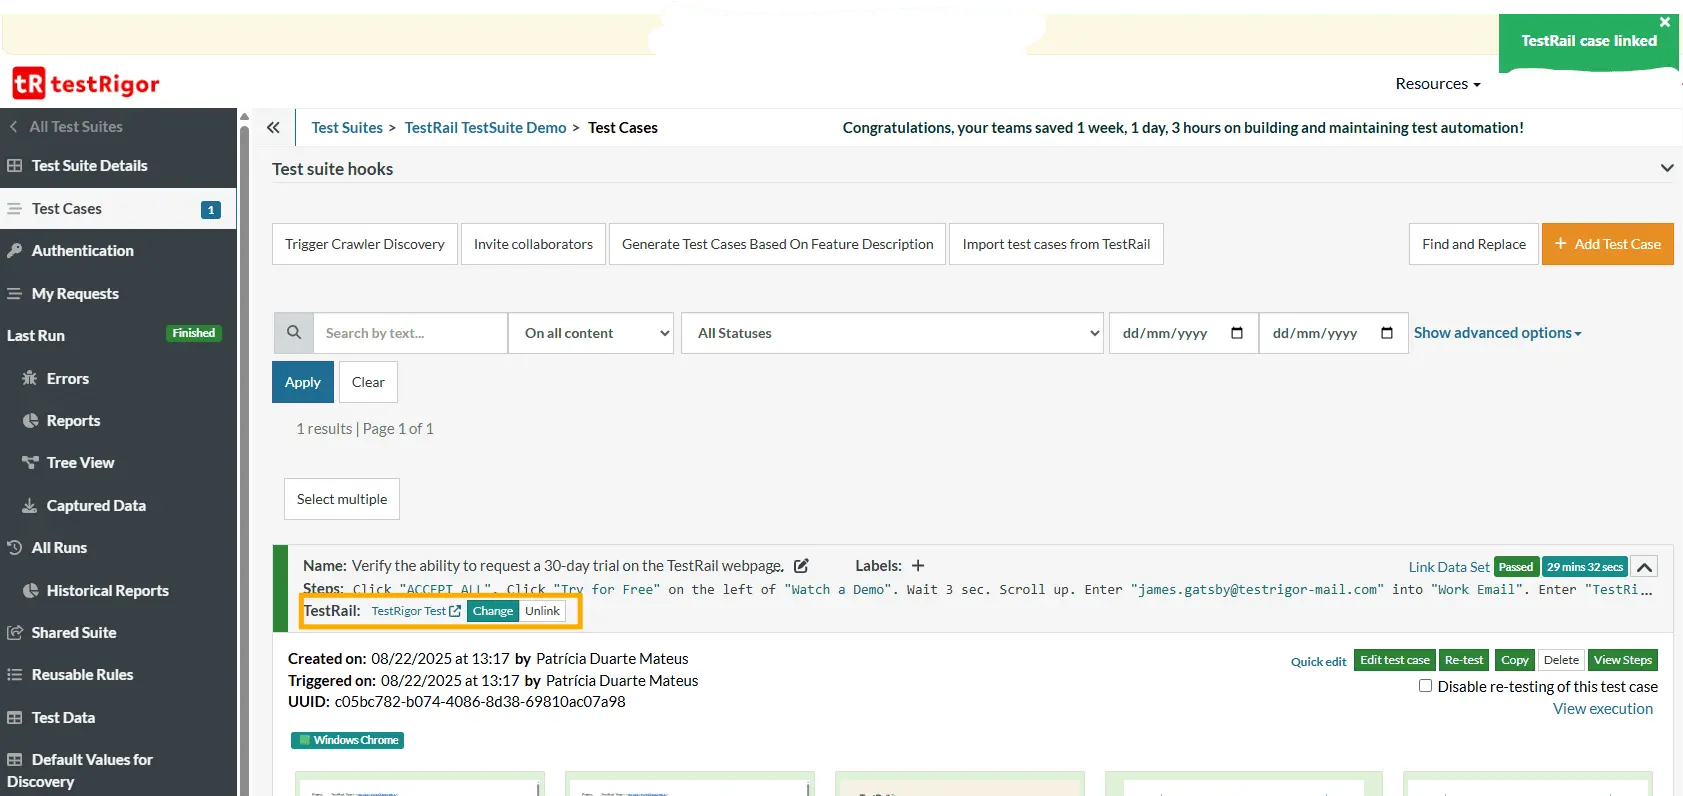Open the All Statuses dropdown

(894, 333)
